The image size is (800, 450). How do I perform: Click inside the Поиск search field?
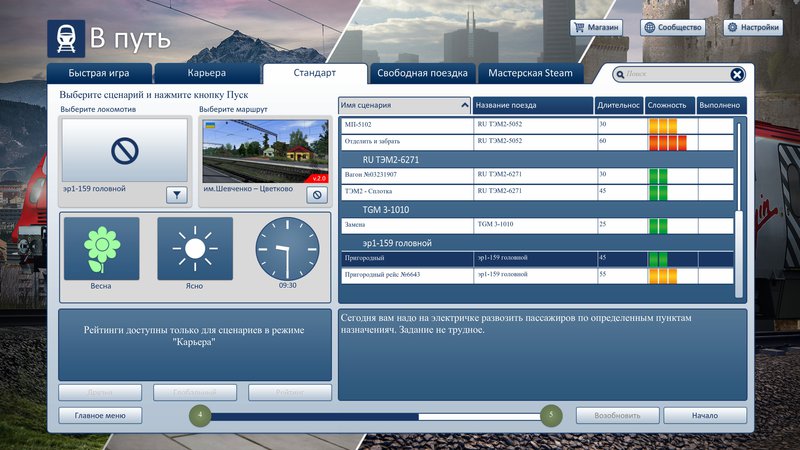(x=672, y=74)
